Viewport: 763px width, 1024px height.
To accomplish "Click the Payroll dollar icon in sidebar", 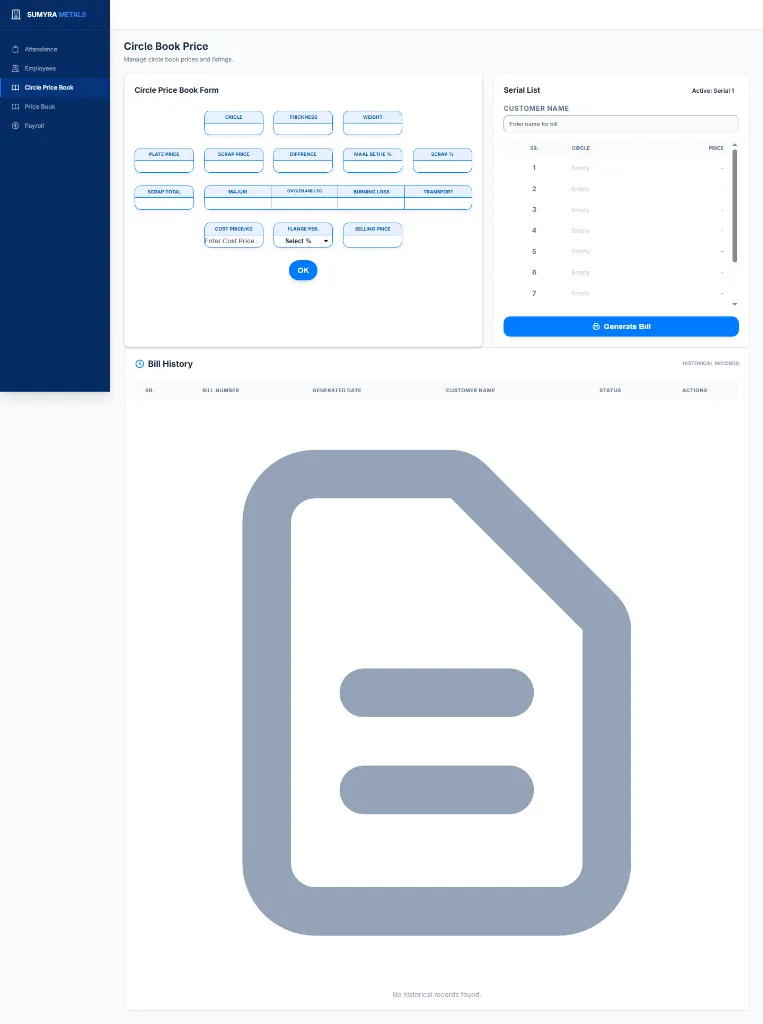I will tap(16, 125).
